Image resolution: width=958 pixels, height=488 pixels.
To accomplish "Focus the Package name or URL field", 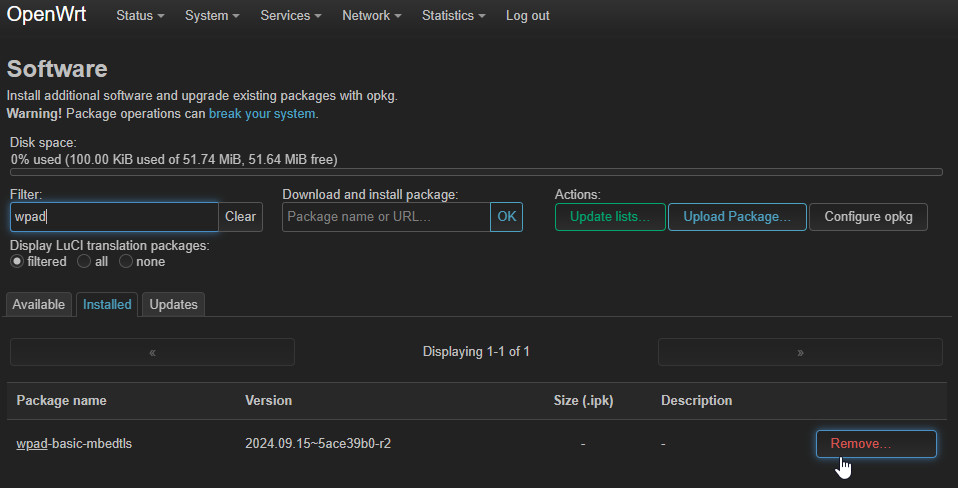I will click(386, 217).
